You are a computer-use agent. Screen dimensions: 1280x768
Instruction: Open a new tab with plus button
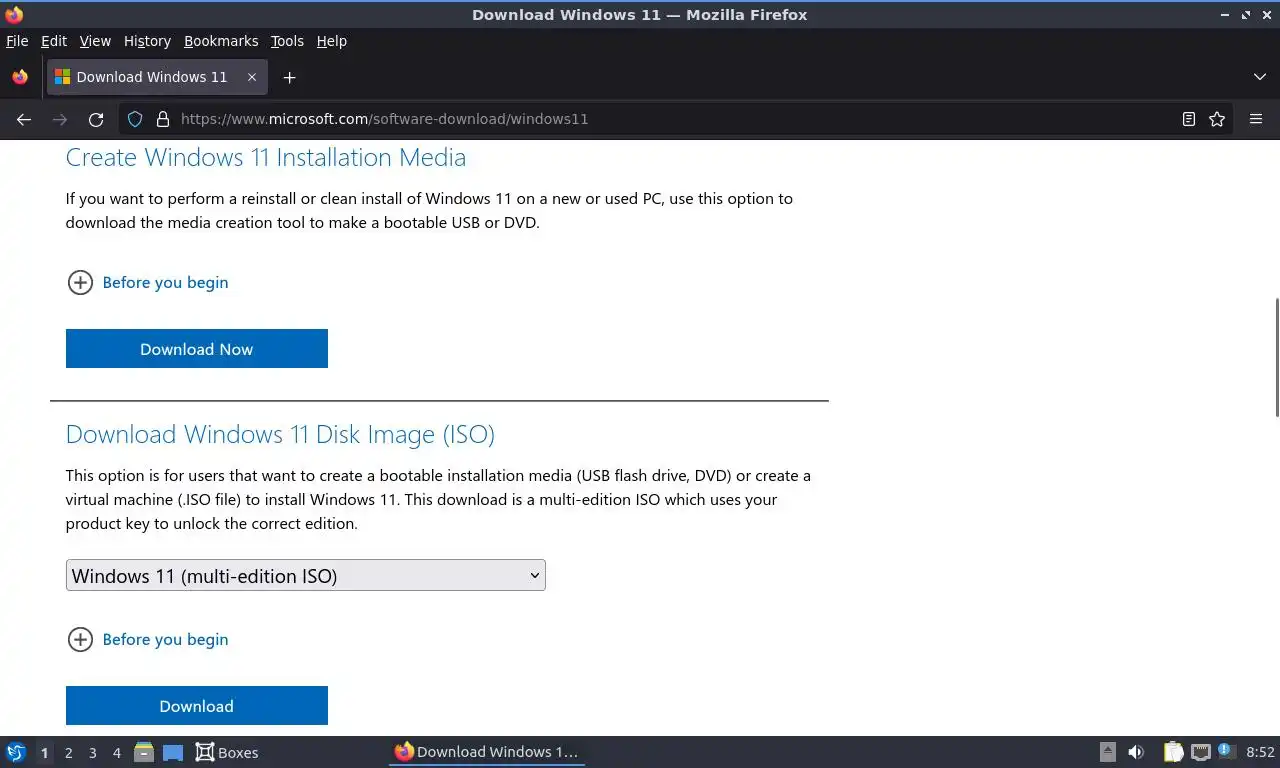pos(289,77)
